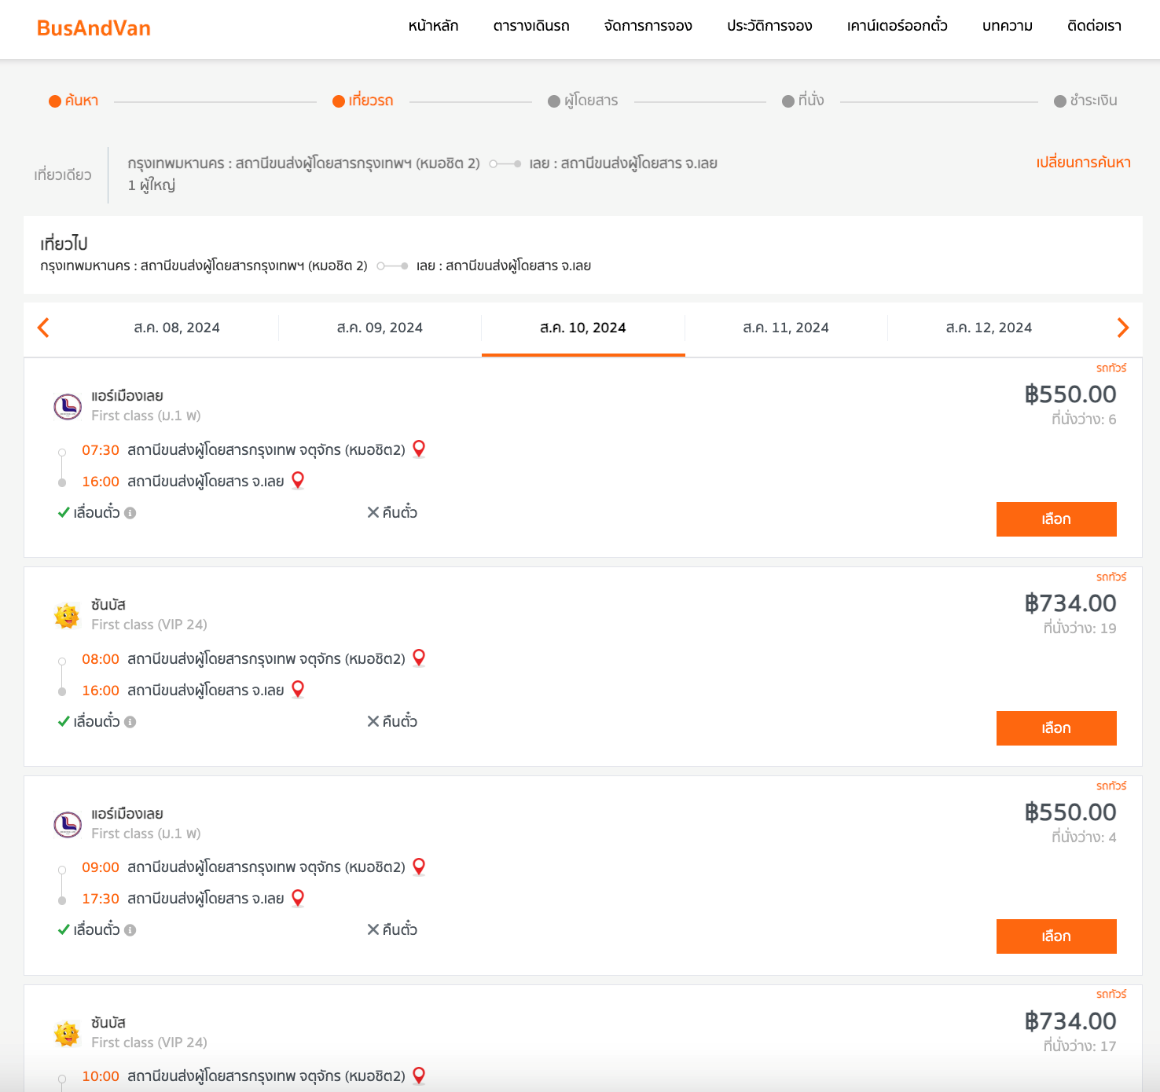
Task: Click ซันบัส sun logo on 10:00 trip
Action: point(67,1033)
